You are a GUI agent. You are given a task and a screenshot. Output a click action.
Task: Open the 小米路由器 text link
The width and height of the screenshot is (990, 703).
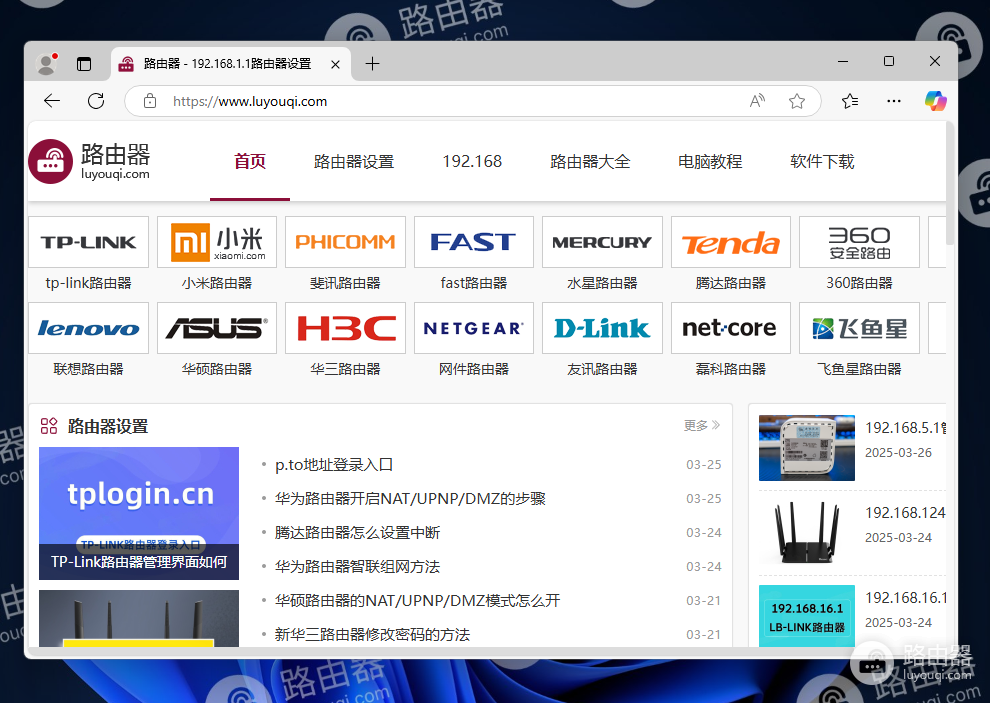coord(217,283)
